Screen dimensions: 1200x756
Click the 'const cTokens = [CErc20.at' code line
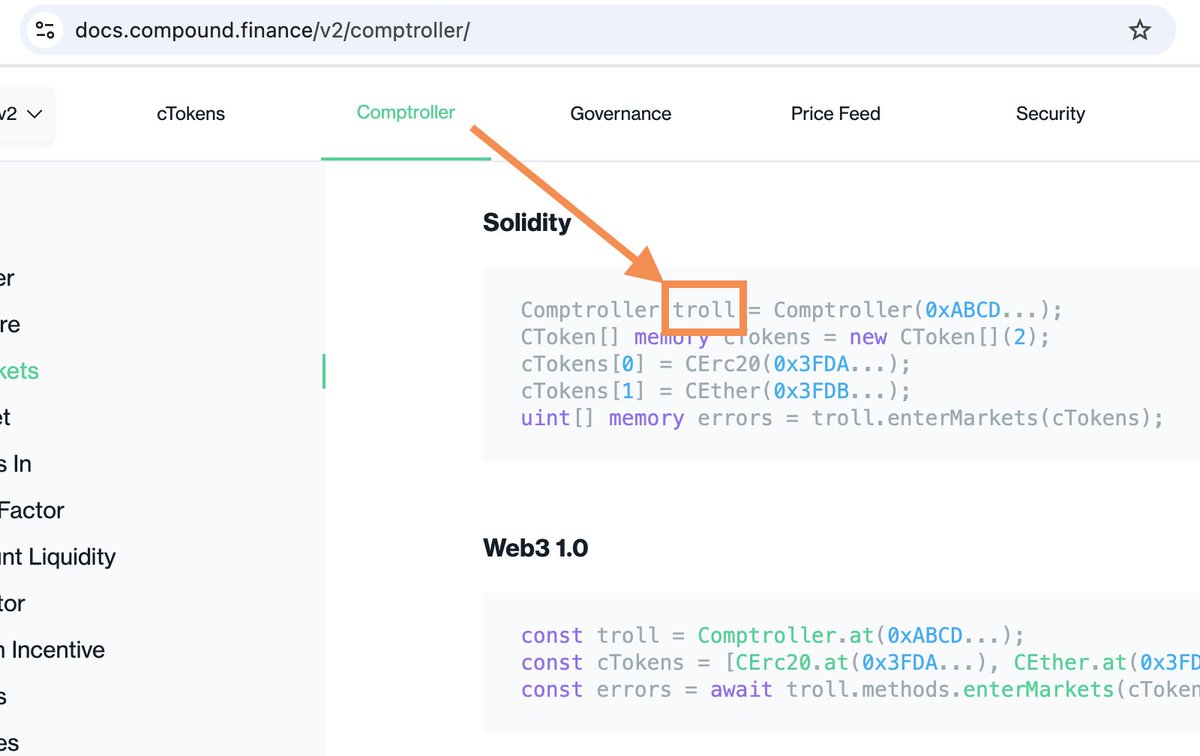[860, 663]
